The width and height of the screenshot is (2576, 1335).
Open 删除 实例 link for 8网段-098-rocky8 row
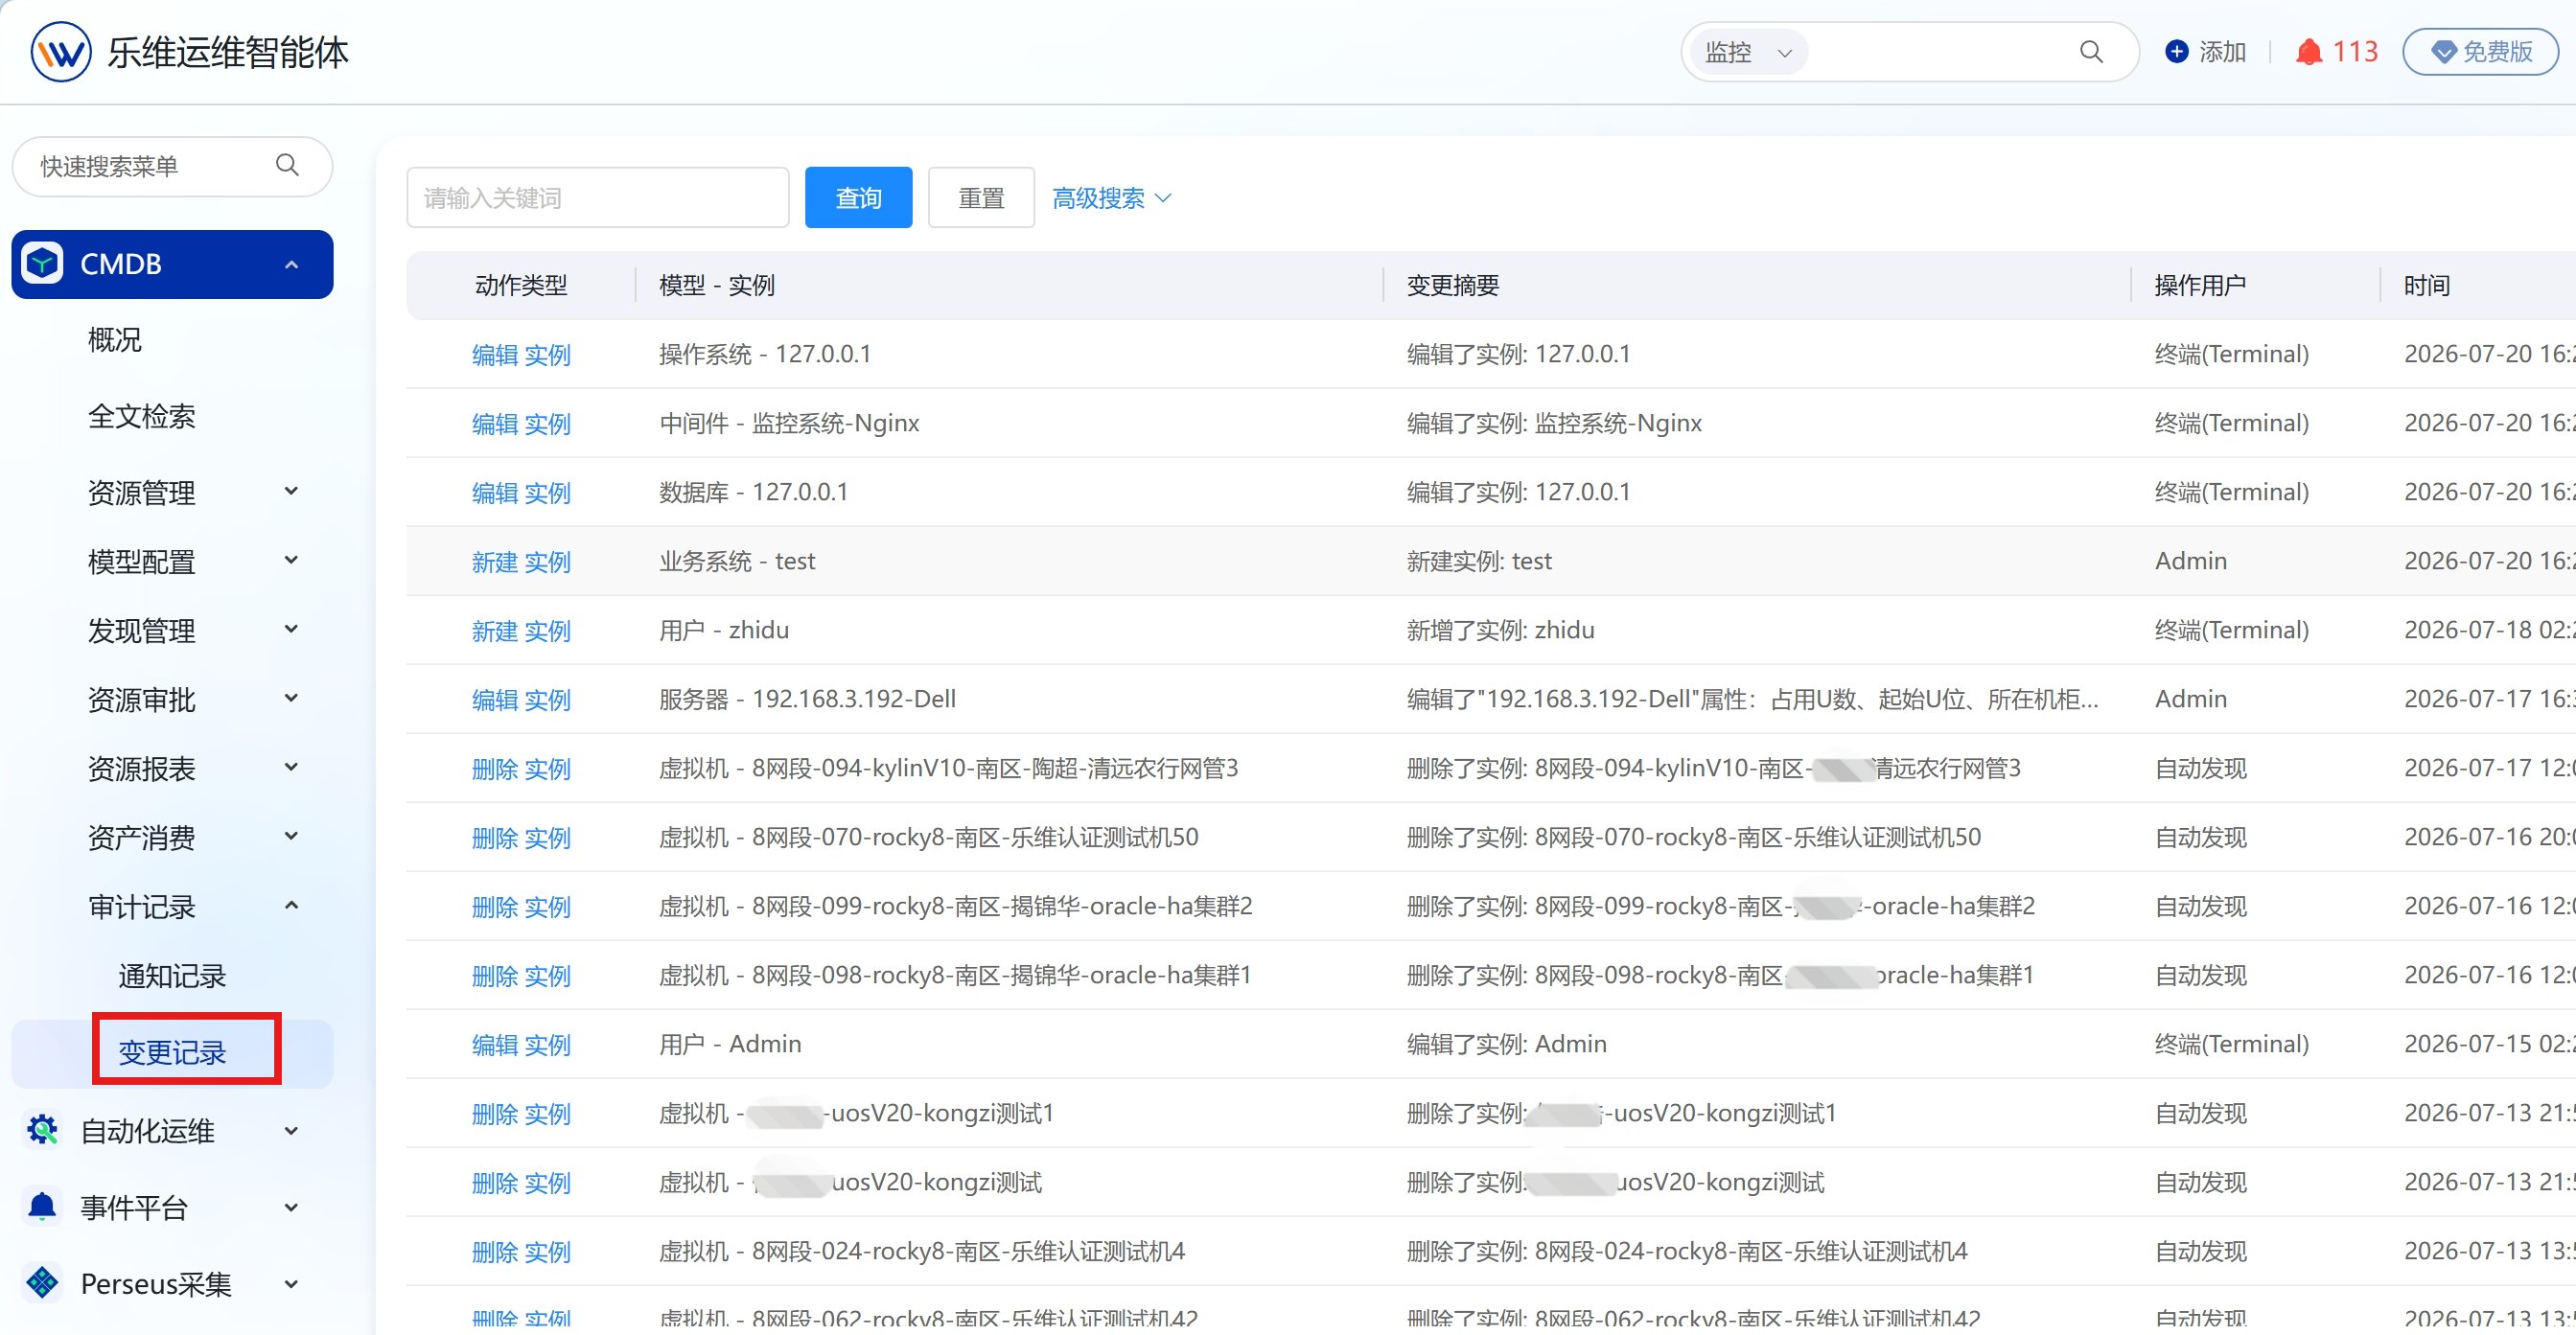tap(521, 976)
